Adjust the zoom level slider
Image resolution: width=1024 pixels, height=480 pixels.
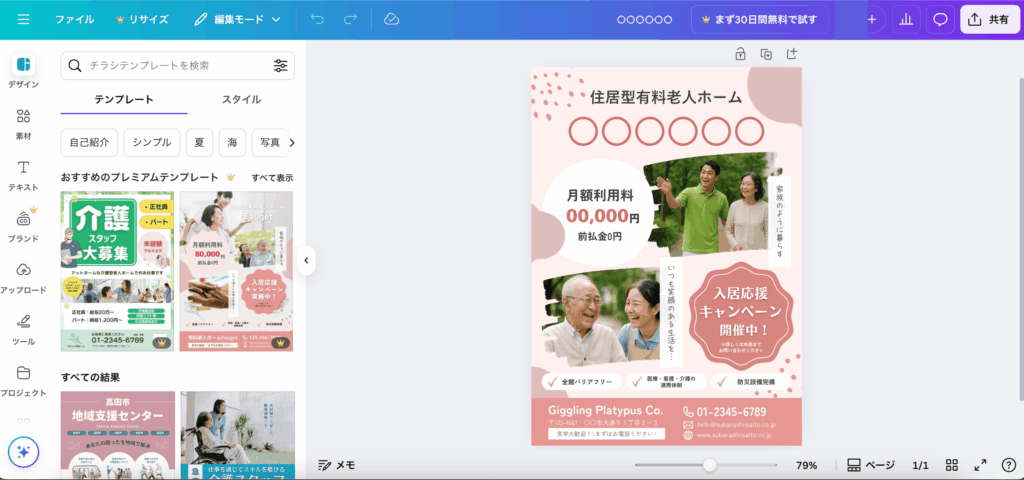(709, 465)
